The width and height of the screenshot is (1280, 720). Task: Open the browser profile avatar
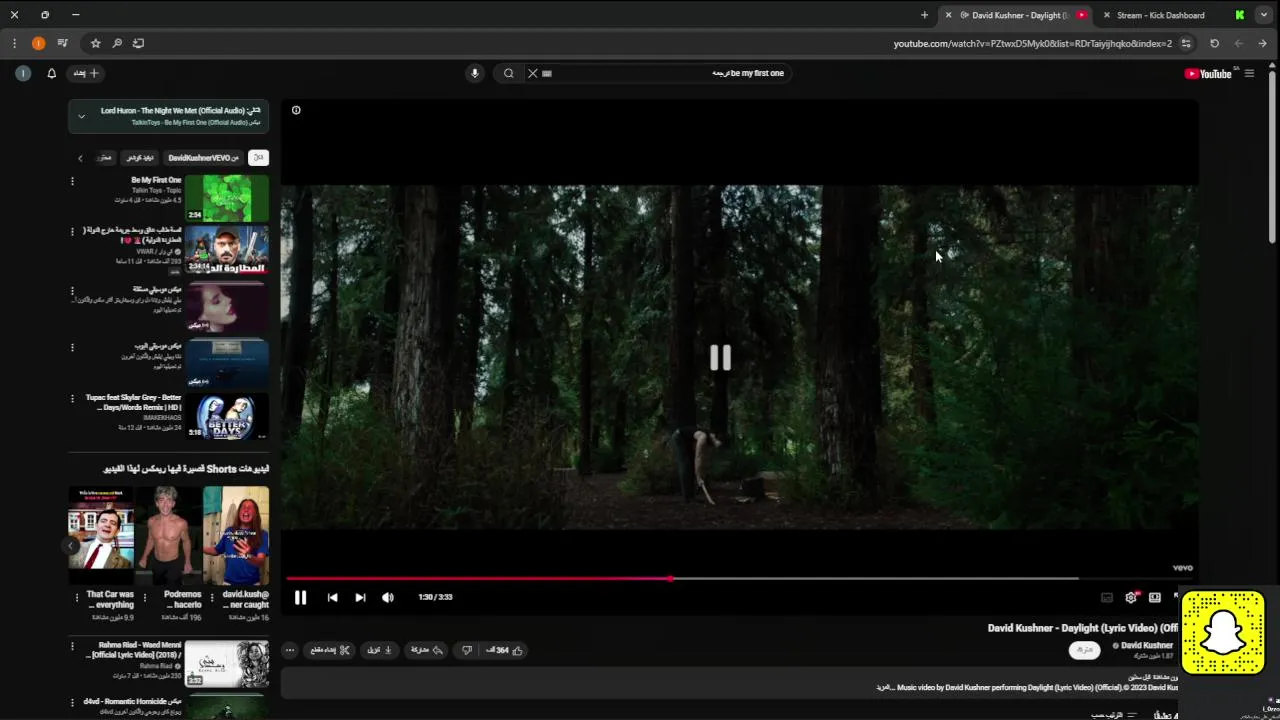point(38,43)
